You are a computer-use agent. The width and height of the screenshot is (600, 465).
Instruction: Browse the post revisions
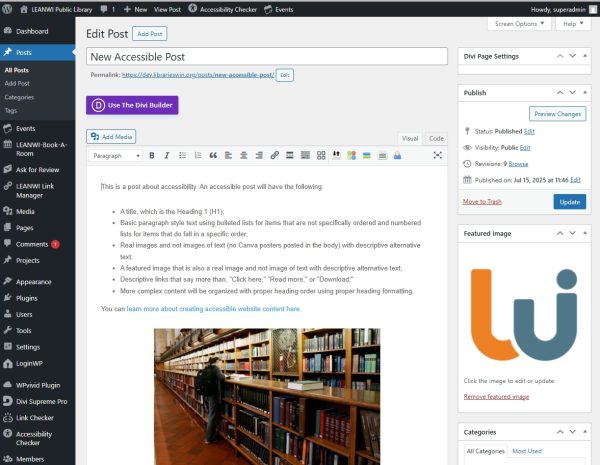point(518,164)
